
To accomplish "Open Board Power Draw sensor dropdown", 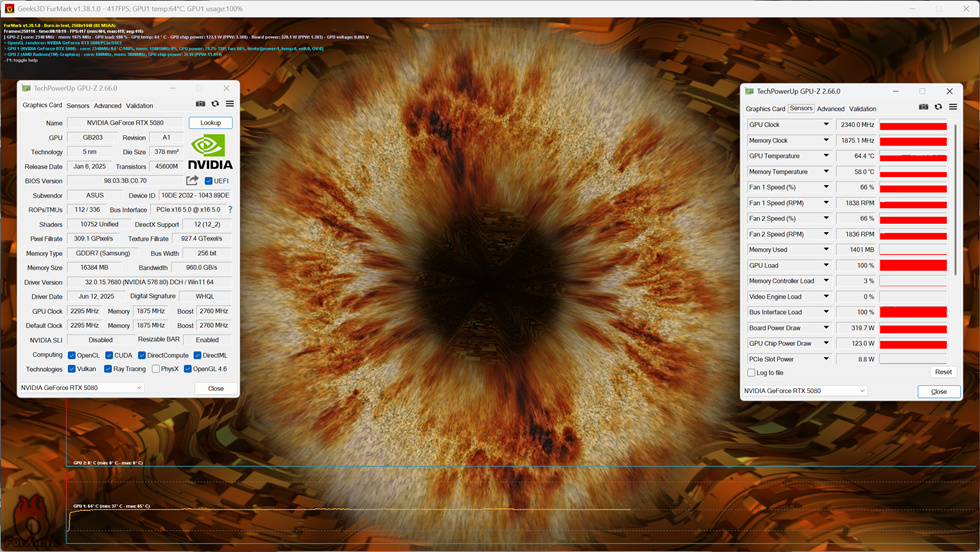I will coord(826,328).
